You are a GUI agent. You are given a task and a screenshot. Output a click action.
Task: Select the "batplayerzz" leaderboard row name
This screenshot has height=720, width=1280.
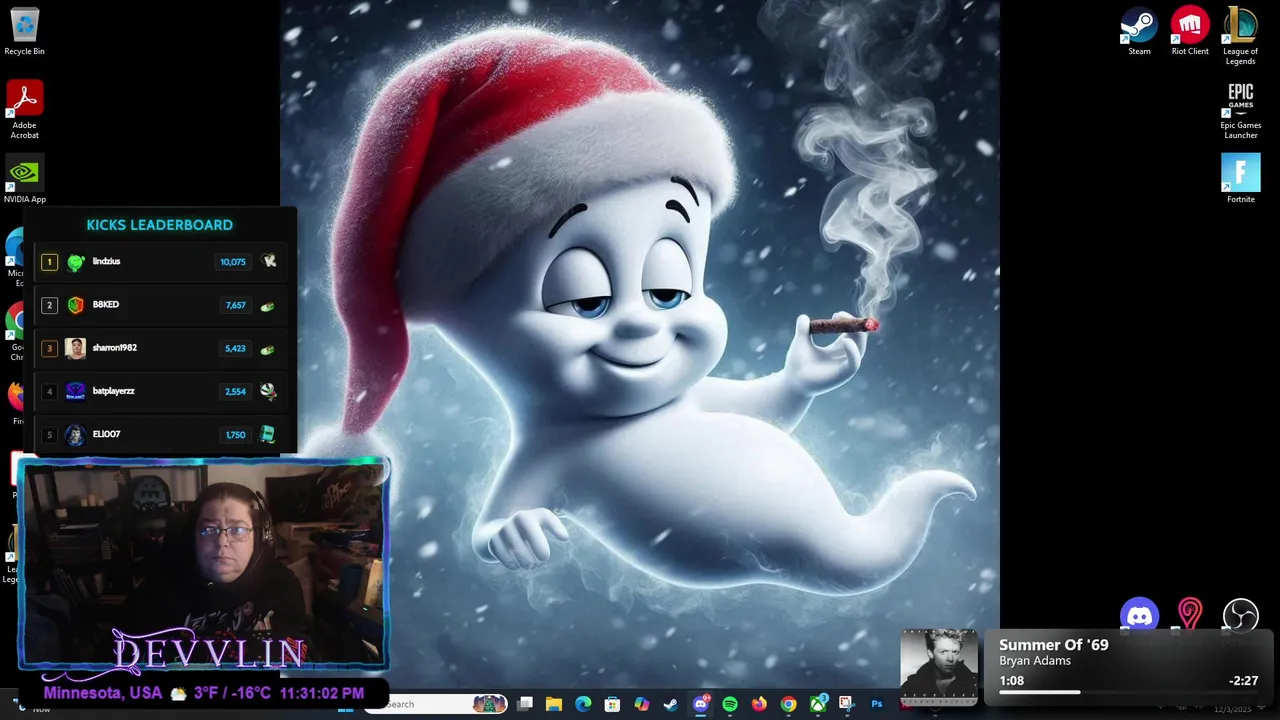pyautogui.click(x=113, y=391)
